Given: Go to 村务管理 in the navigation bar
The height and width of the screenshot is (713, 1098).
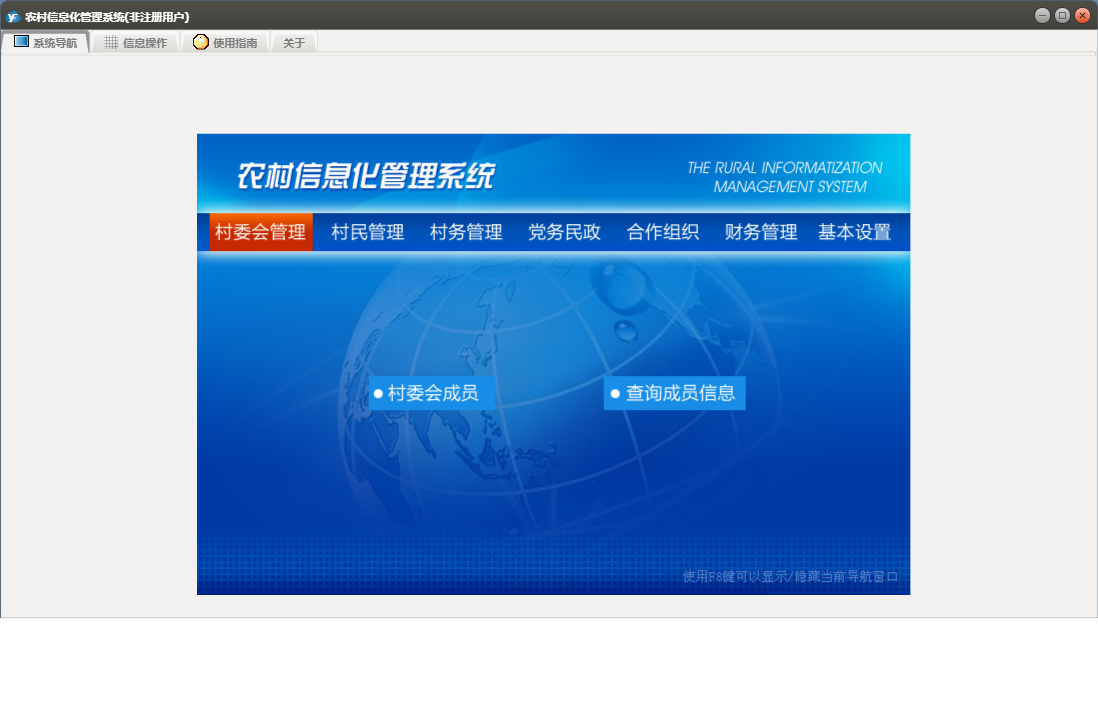Looking at the screenshot, I should (x=466, y=232).
